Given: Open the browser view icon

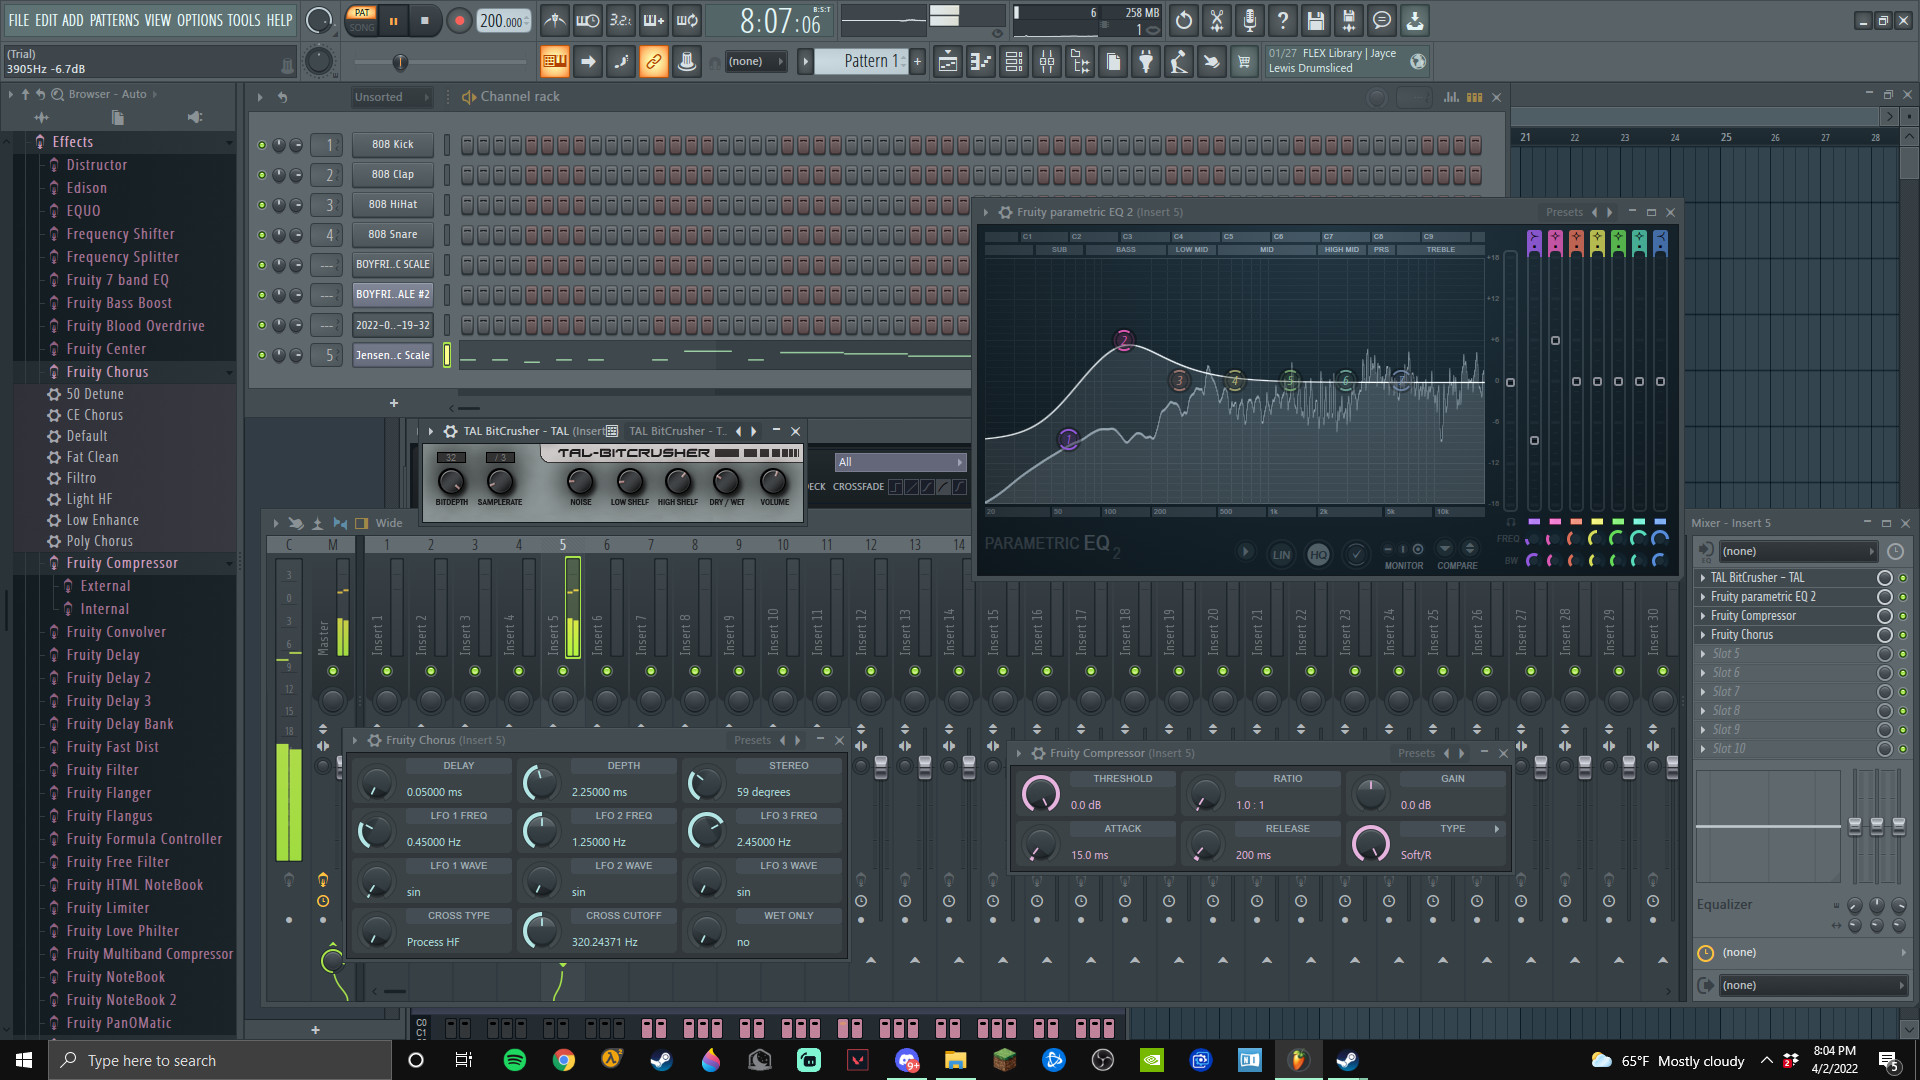Looking at the screenshot, I should click(x=1080, y=62).
